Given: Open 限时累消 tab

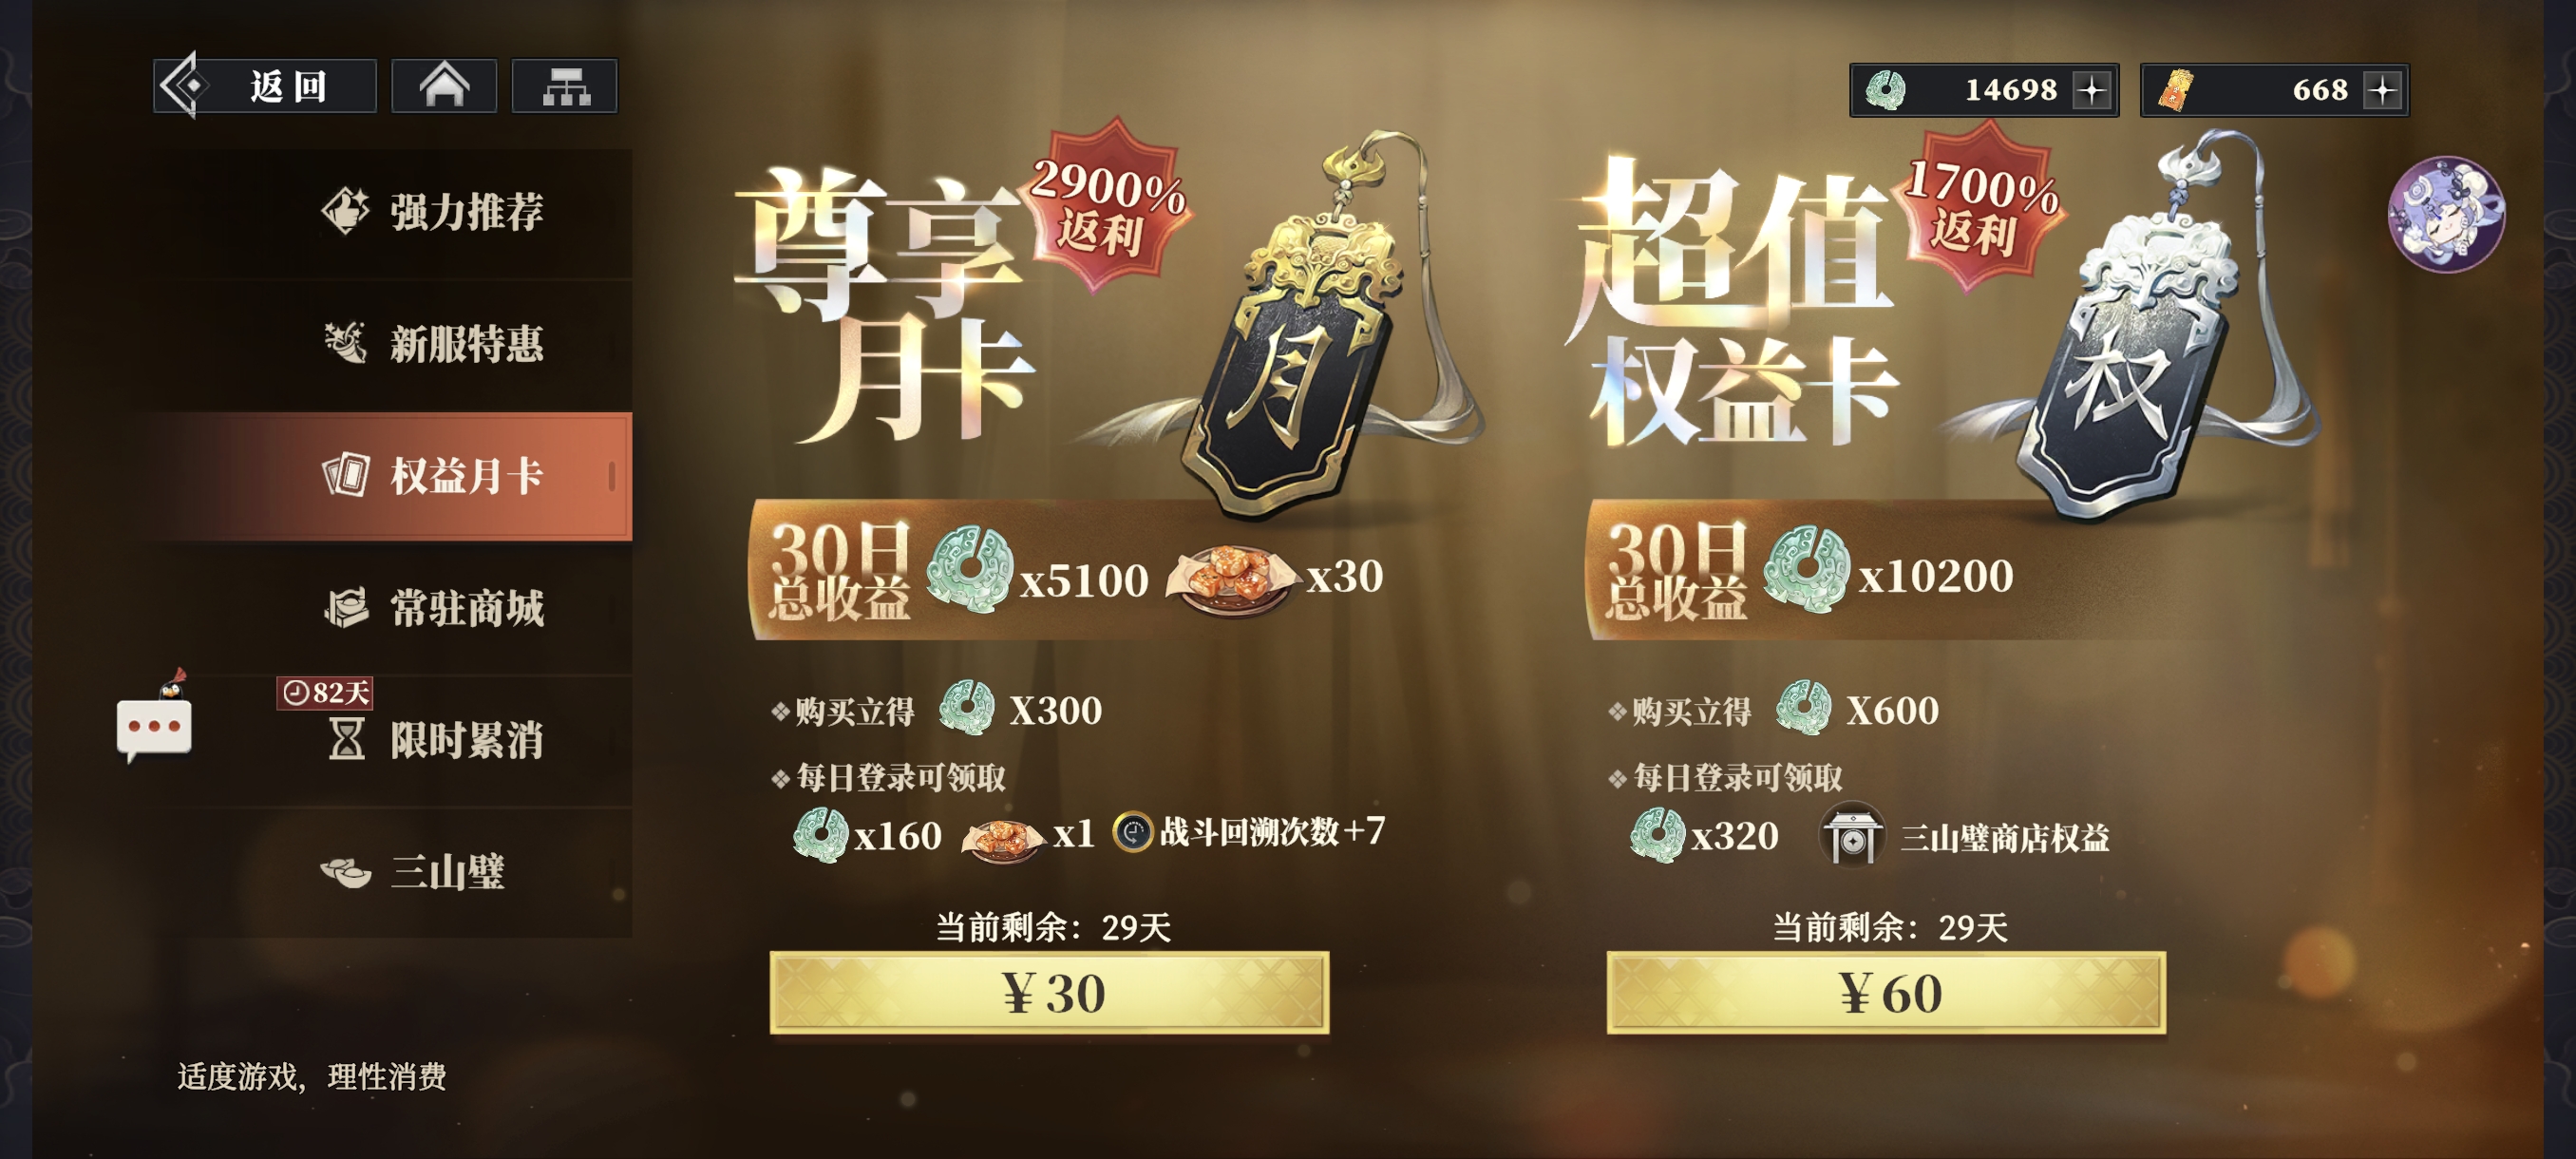Looking at the screenshot, I should pos(432,740).
